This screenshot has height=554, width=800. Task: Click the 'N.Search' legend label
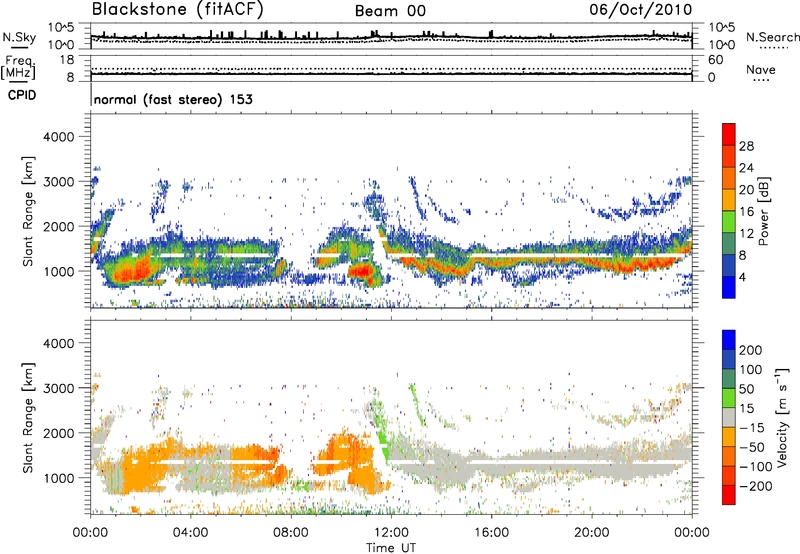click(x=773, y=37)
